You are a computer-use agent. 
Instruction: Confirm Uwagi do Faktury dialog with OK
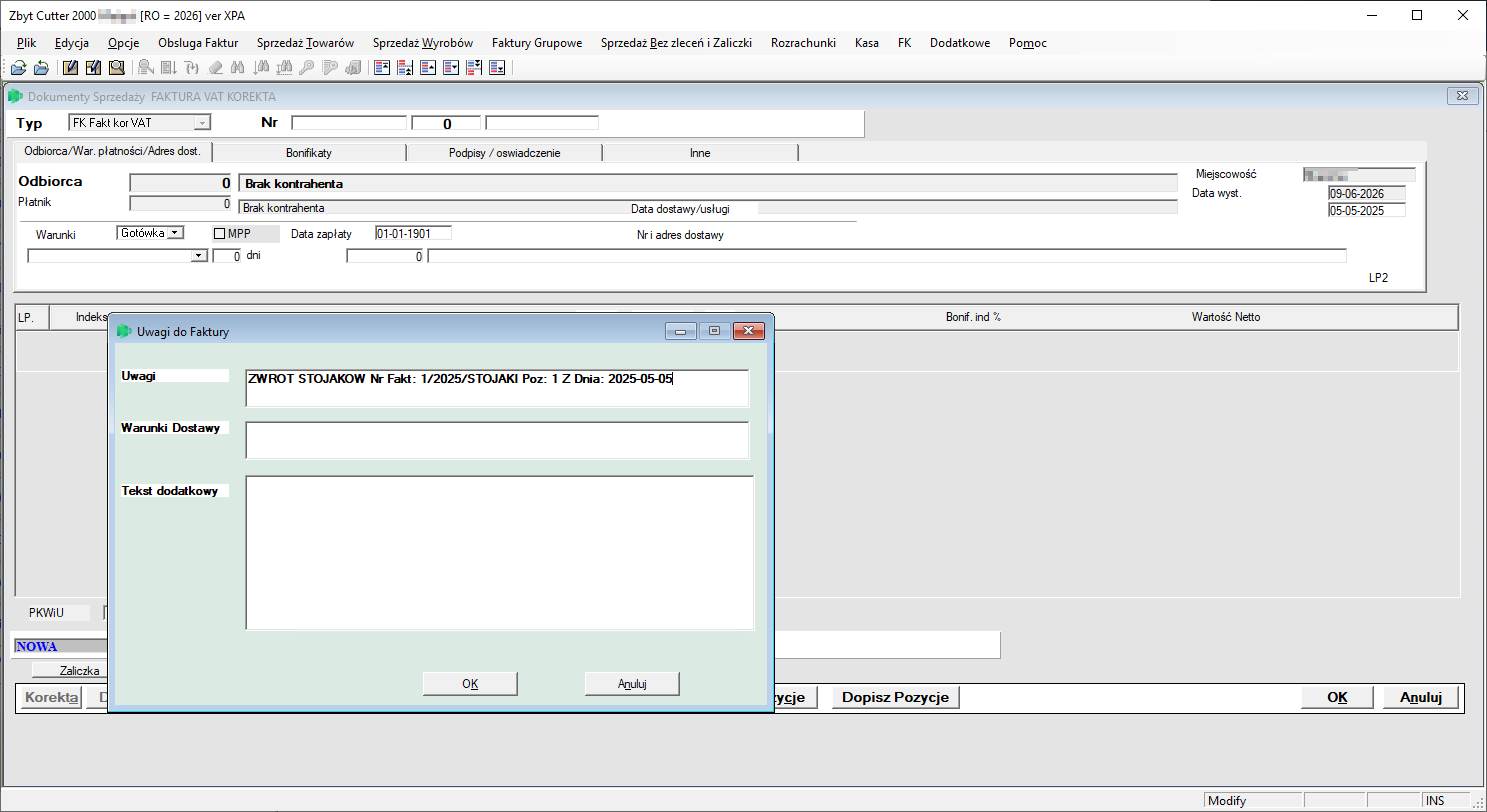click(x=470, y=684)
